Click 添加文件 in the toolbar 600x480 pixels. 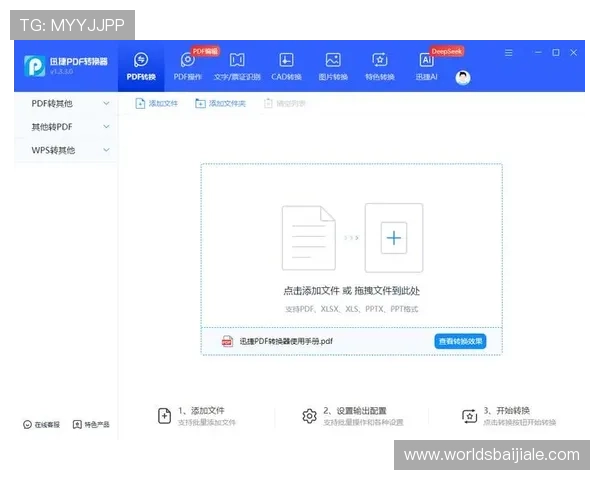(x=157, y=103)
